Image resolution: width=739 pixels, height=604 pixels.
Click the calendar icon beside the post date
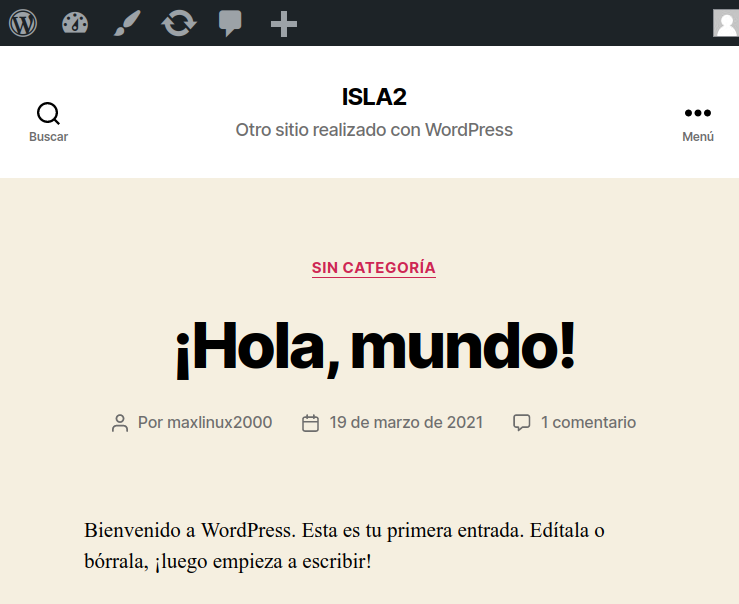pos(310,423)
